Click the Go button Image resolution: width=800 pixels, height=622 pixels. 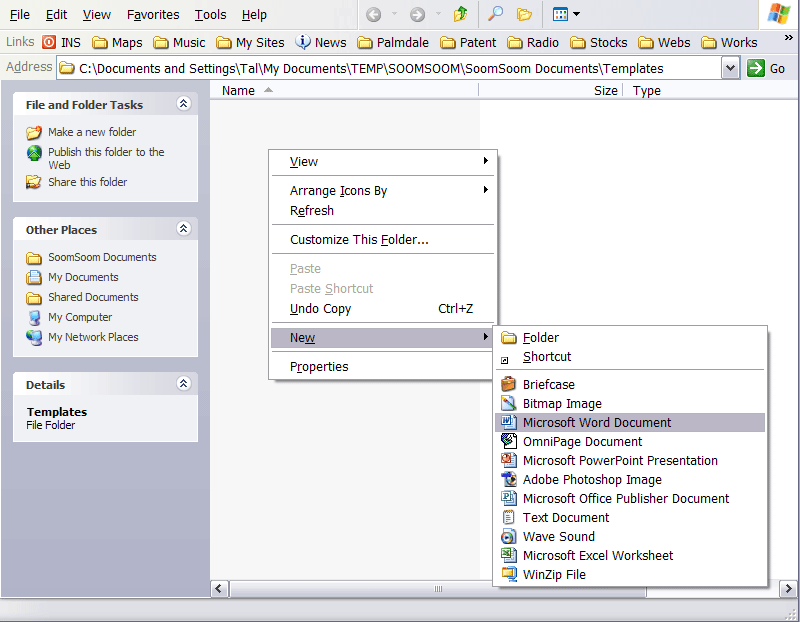pos(766,68)
